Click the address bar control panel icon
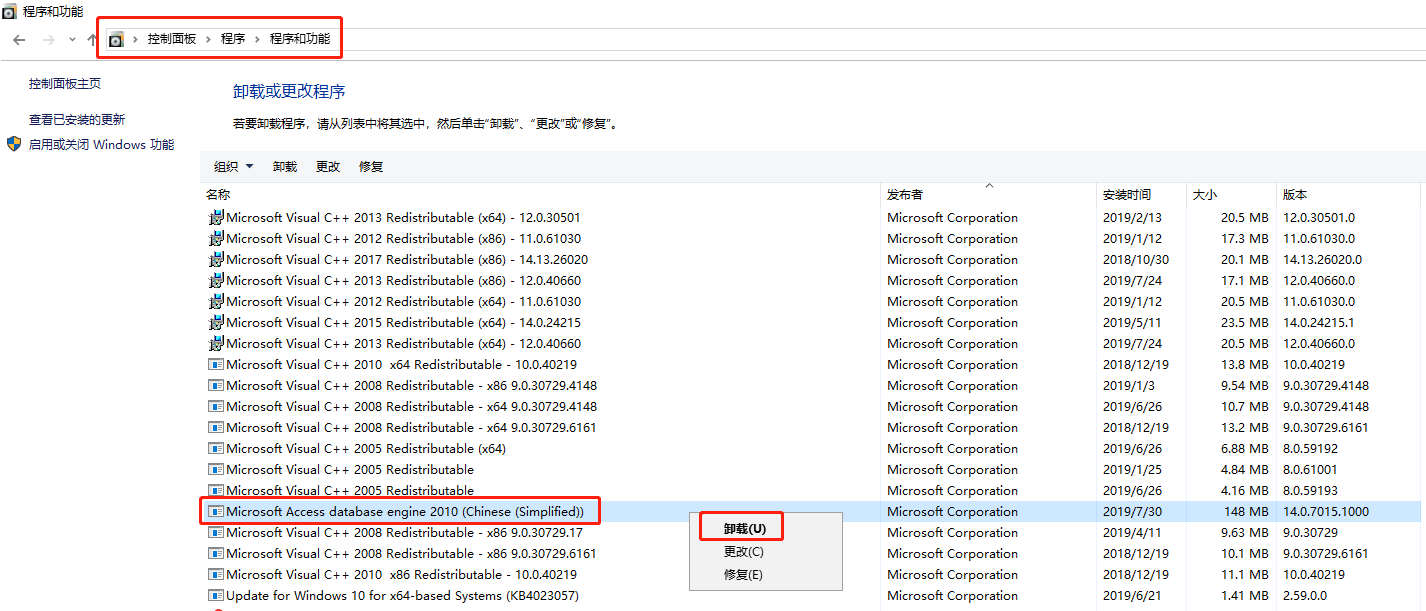 (x=116, y=39)
